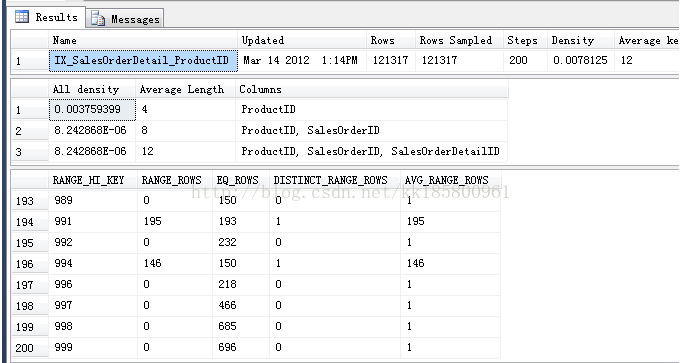This screenshot has width=682, height=363.
Task: Select EQ_ROWS cell 218
Action: [241, 284]
